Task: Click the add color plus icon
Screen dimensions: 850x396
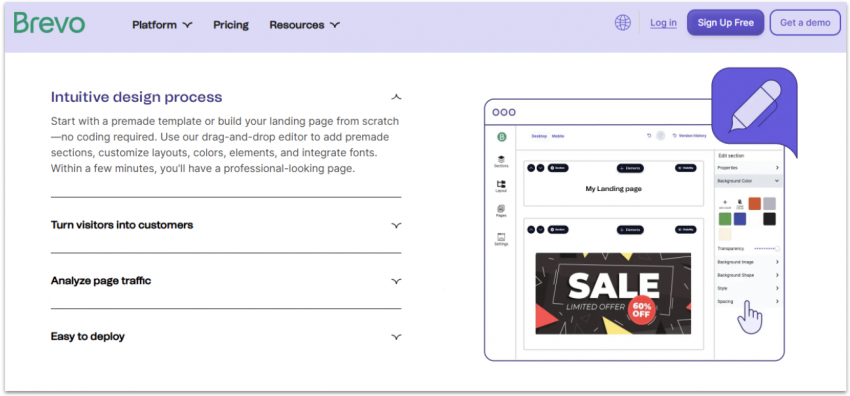Action: click(725, 204)
